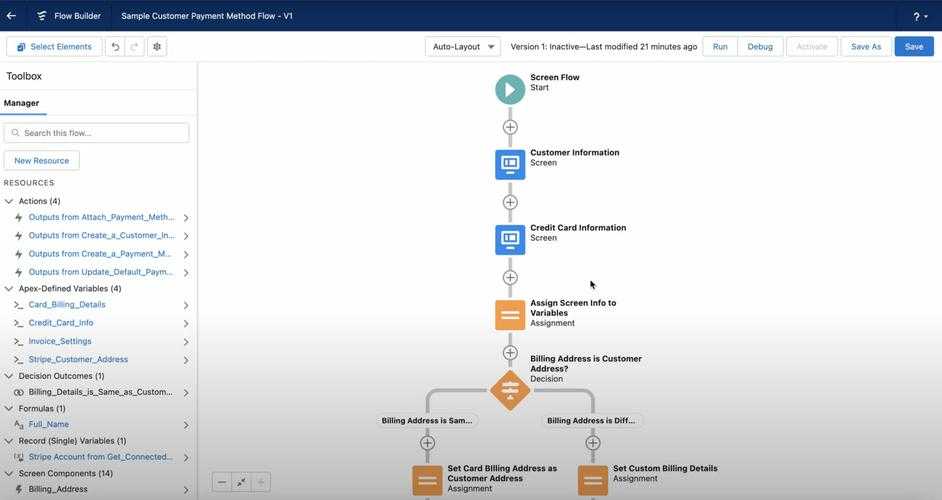Add element on Billing Address is Different path
Viewport: 942px width, 500px height.
[x=593, y=443]
